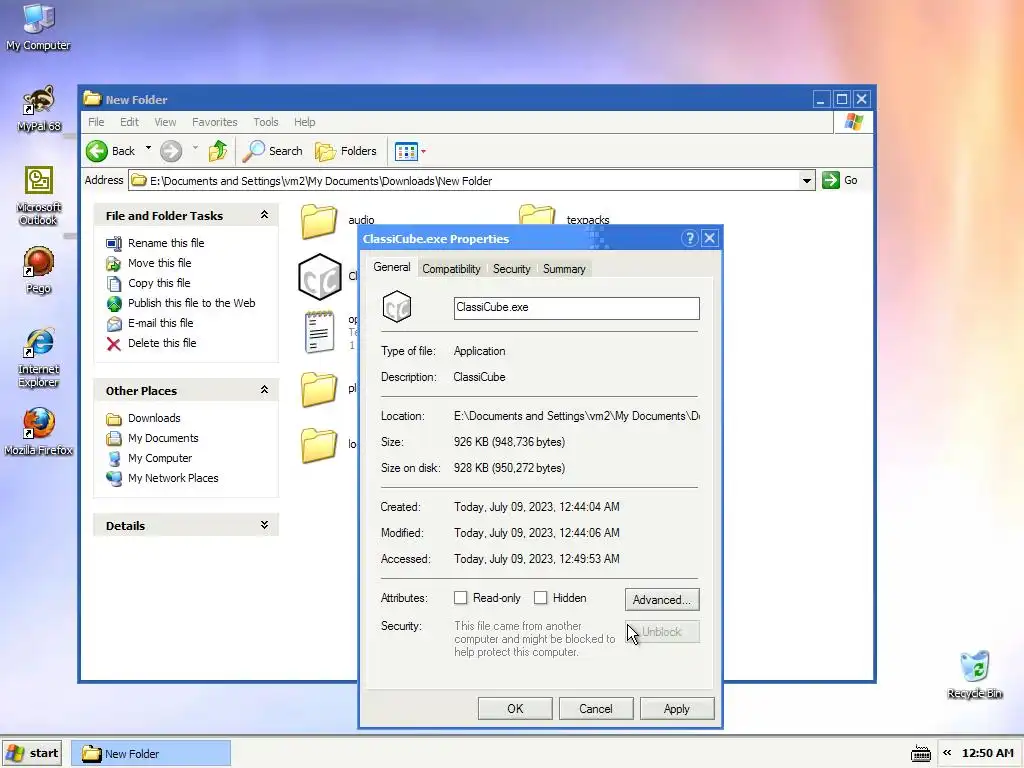Expand hidden system tray icons
The image size is (1024, 768).
click(947, 753)
